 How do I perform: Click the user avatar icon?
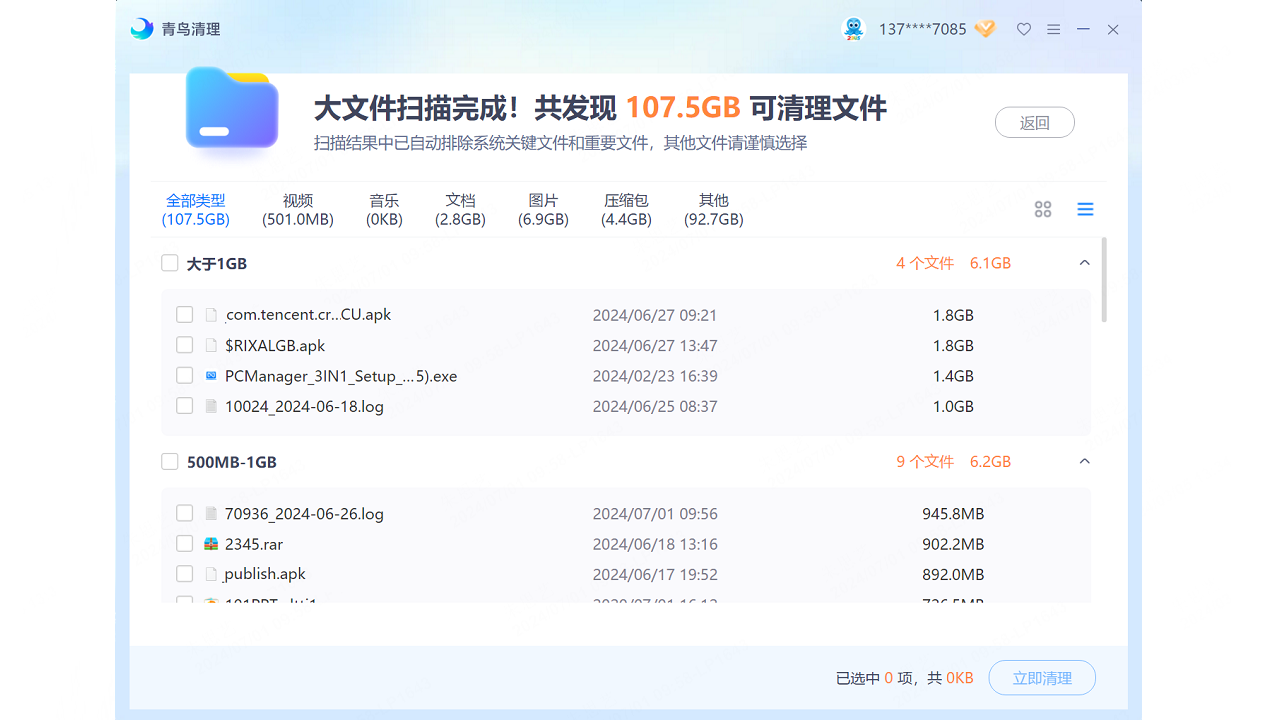point(853,29)
